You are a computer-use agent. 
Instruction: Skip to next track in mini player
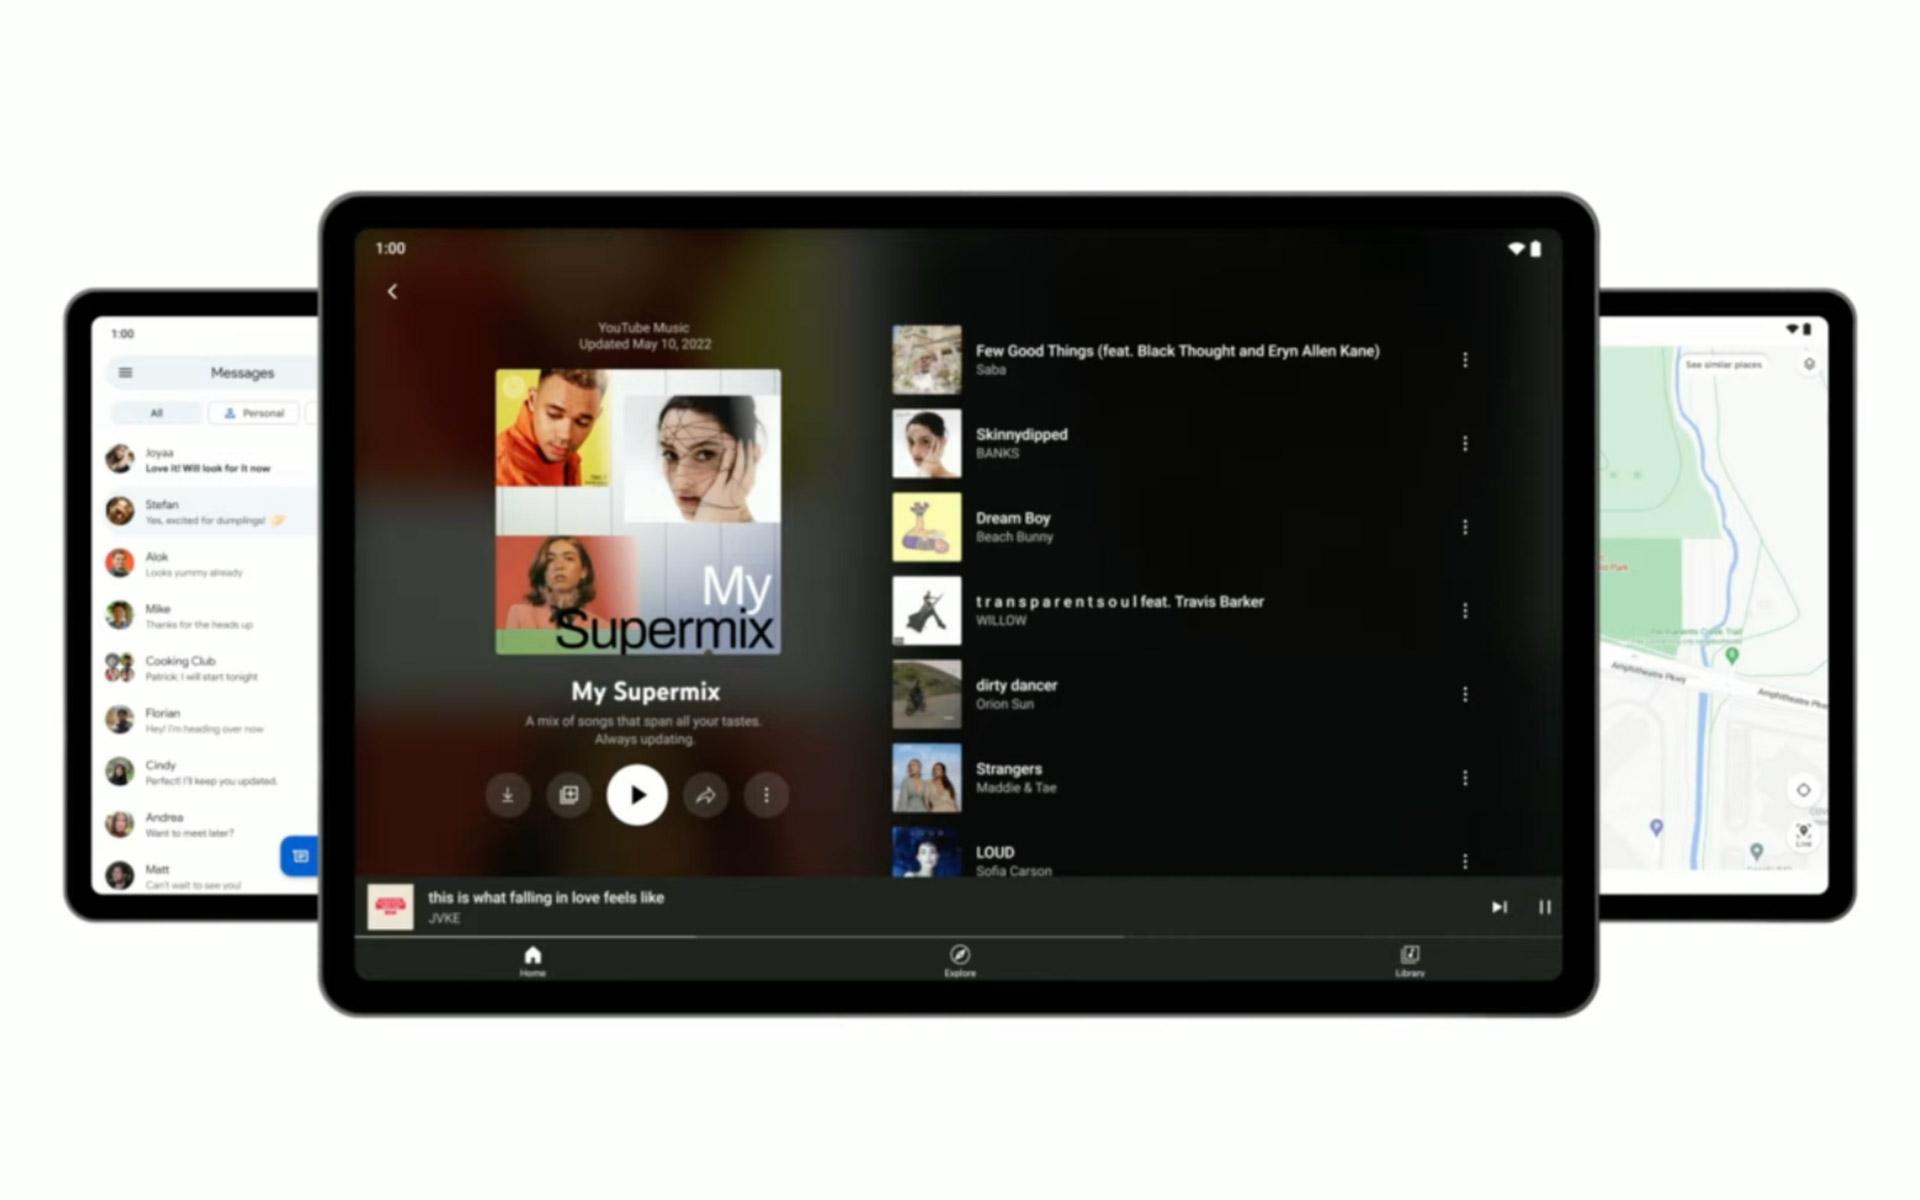point(1499,907)
